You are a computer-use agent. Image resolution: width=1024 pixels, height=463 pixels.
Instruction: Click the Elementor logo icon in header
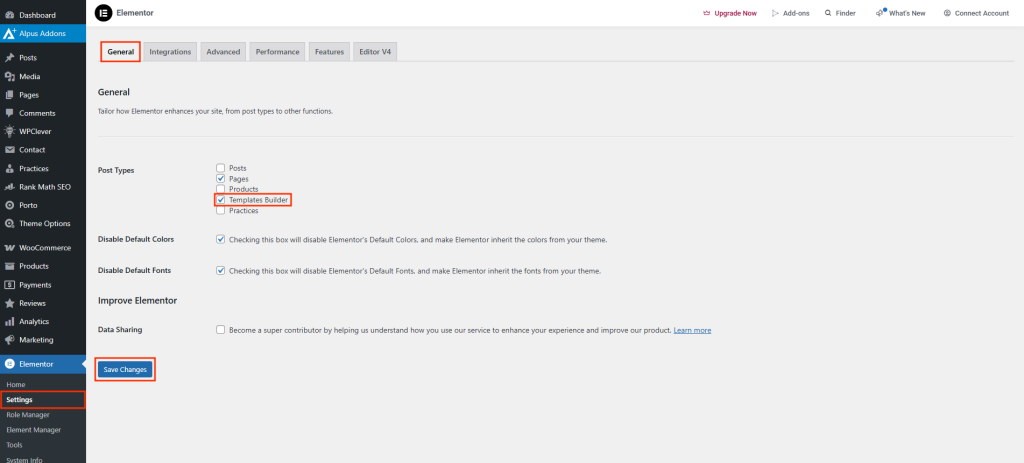pyautogui.click(x=103, y=13)
